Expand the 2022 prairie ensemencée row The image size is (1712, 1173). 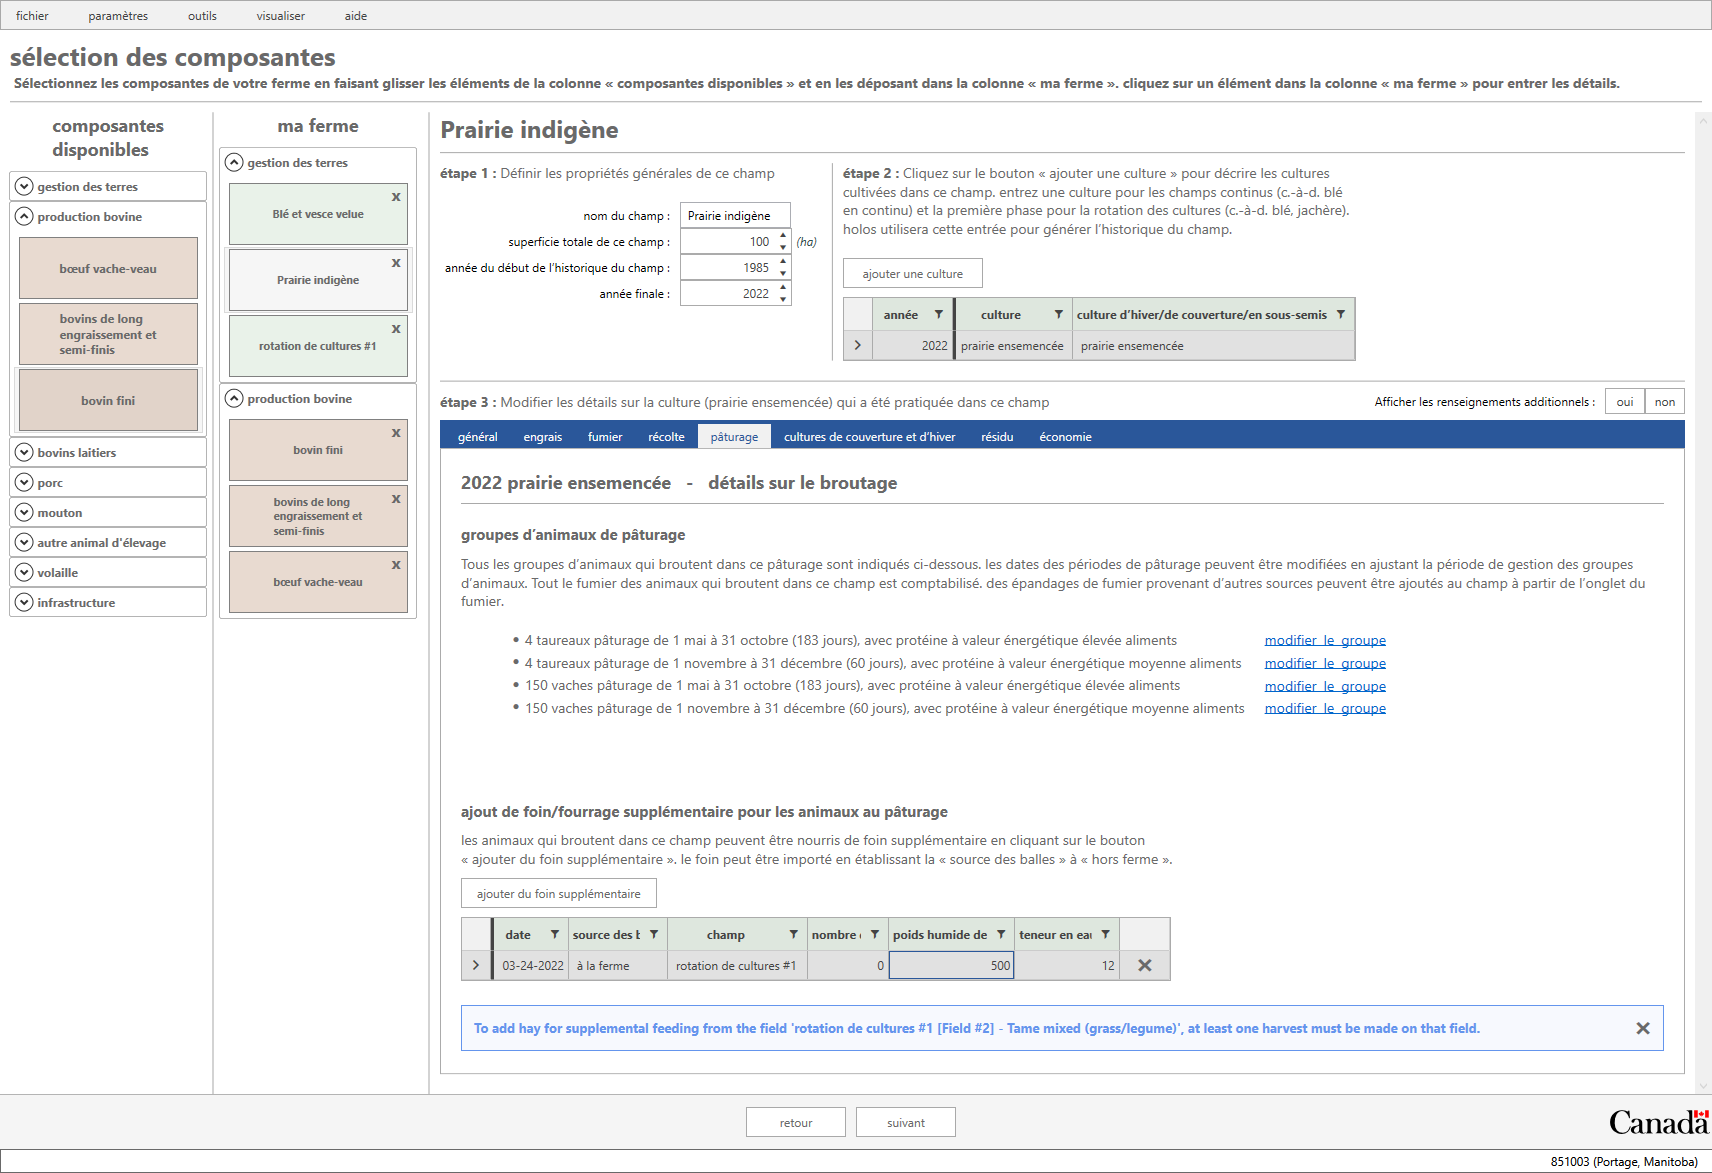tap(857, 345)
